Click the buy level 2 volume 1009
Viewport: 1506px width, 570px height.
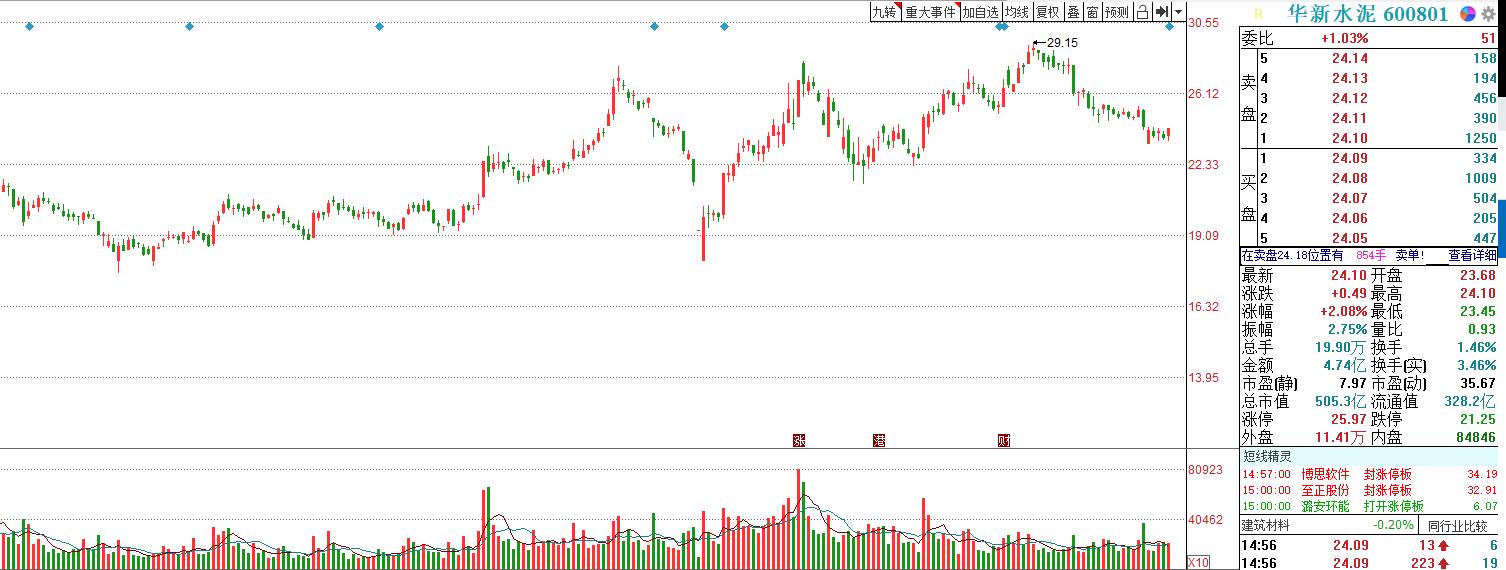click(x=1479, y=178)
